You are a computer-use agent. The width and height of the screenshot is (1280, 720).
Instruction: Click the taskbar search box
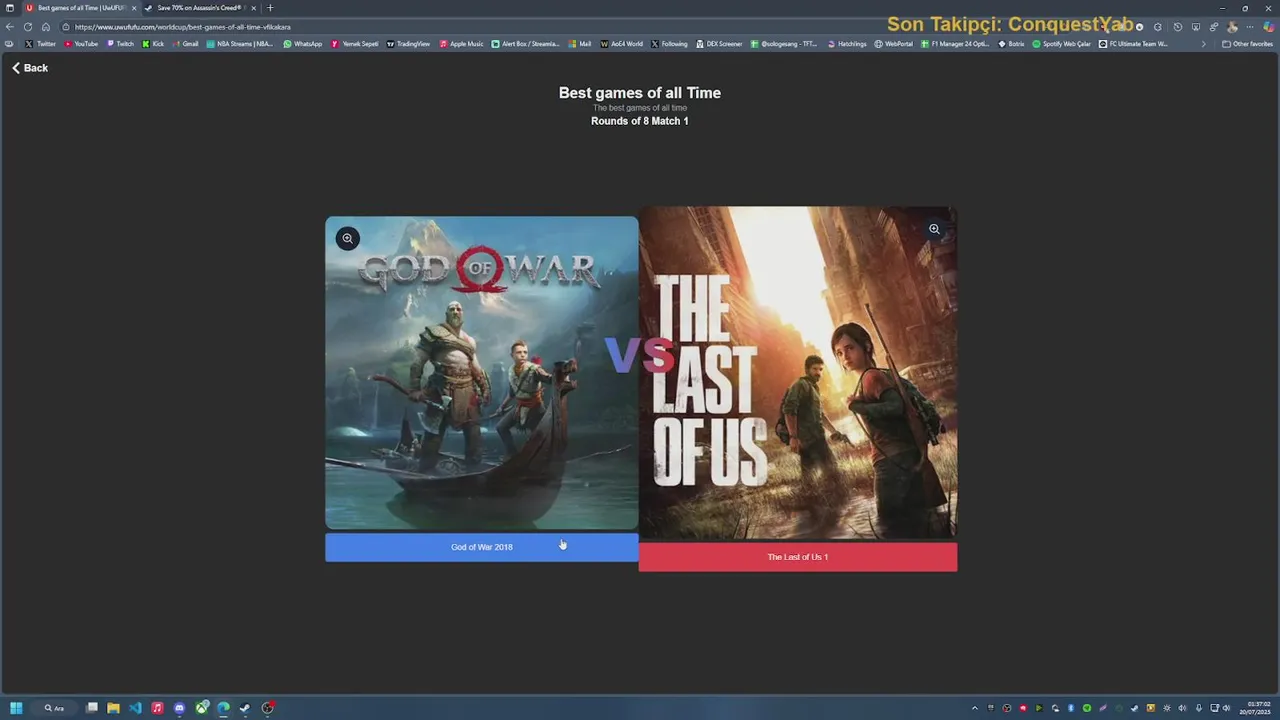(55, 708)
